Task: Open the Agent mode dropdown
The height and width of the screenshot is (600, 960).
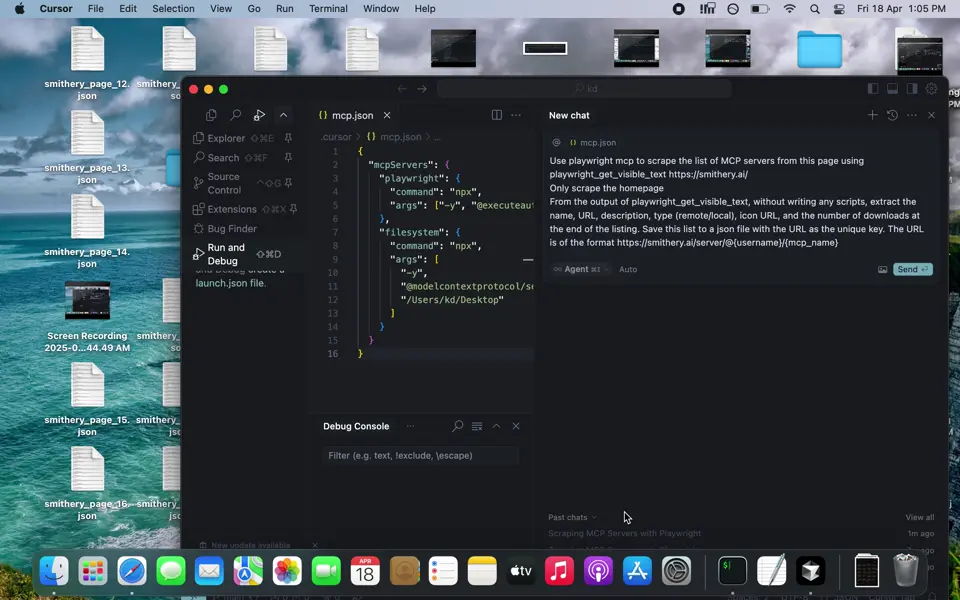Action: pyautogui.click(x=578, y=269)
